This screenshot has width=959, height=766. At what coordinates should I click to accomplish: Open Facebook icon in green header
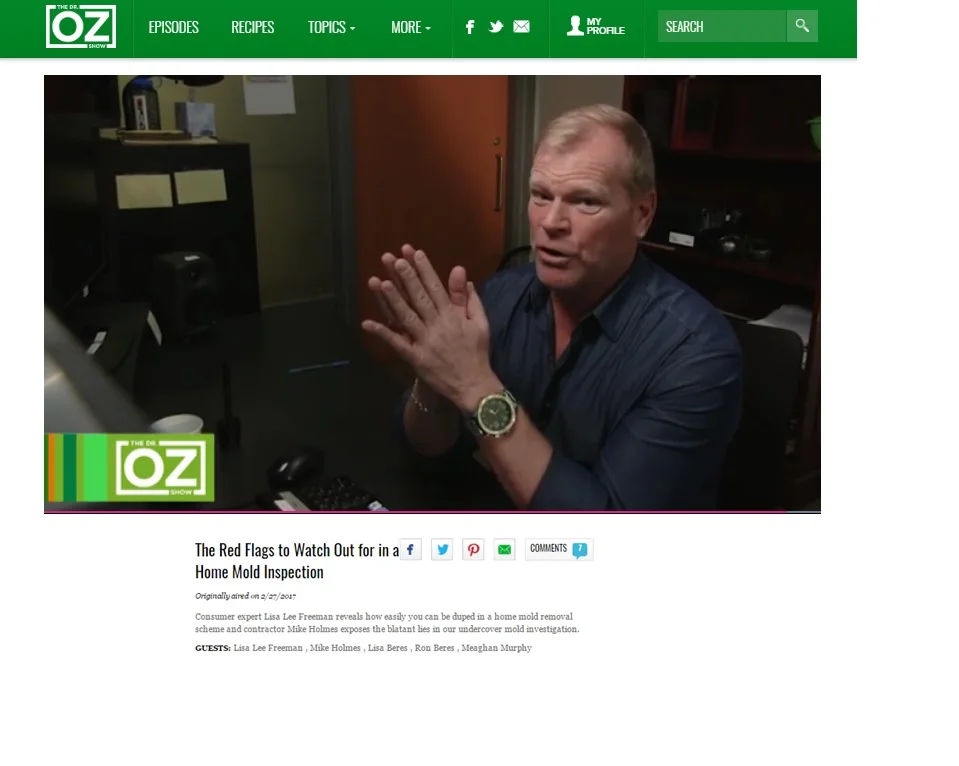(x=470, y=27)
